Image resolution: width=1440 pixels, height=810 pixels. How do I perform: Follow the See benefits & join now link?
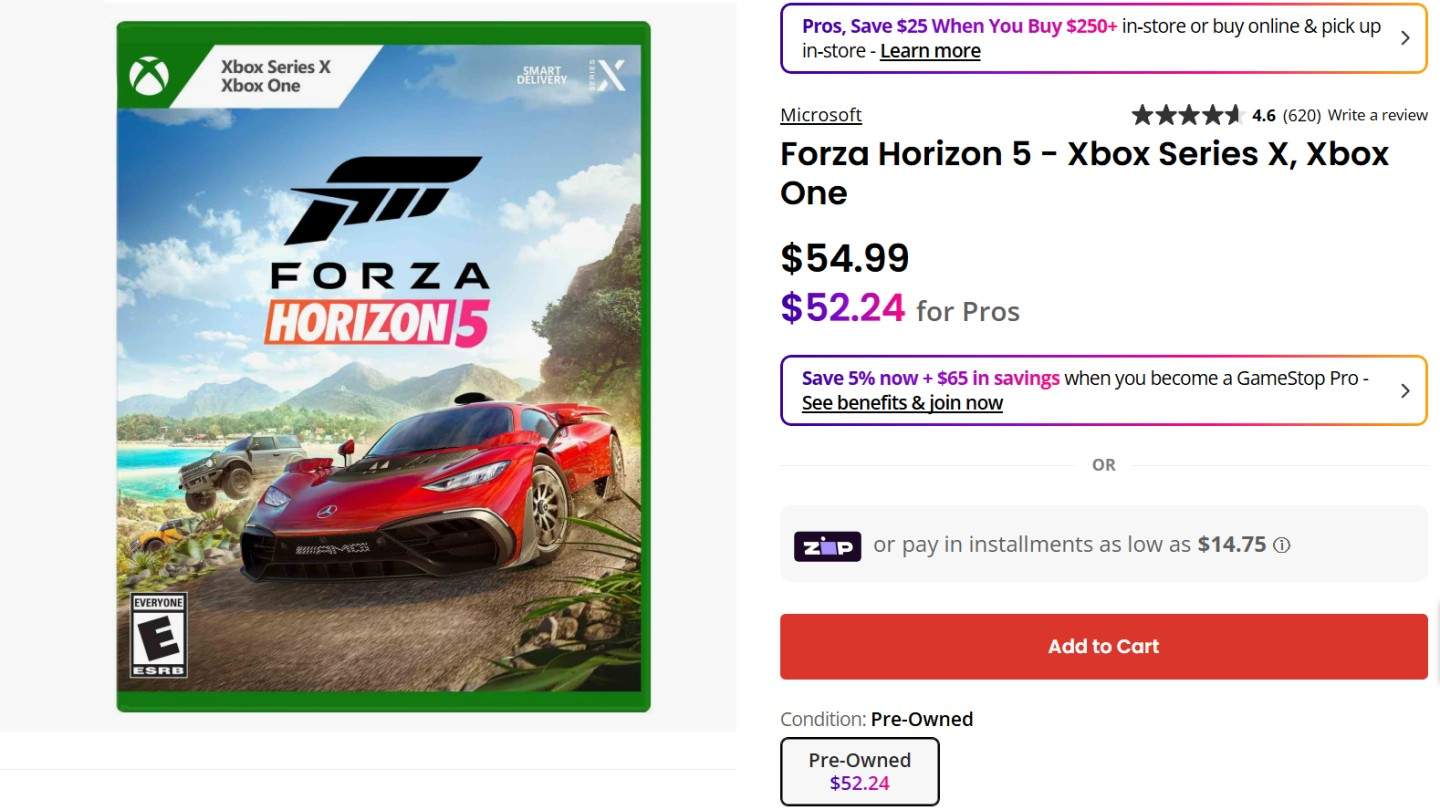[902, 403]
